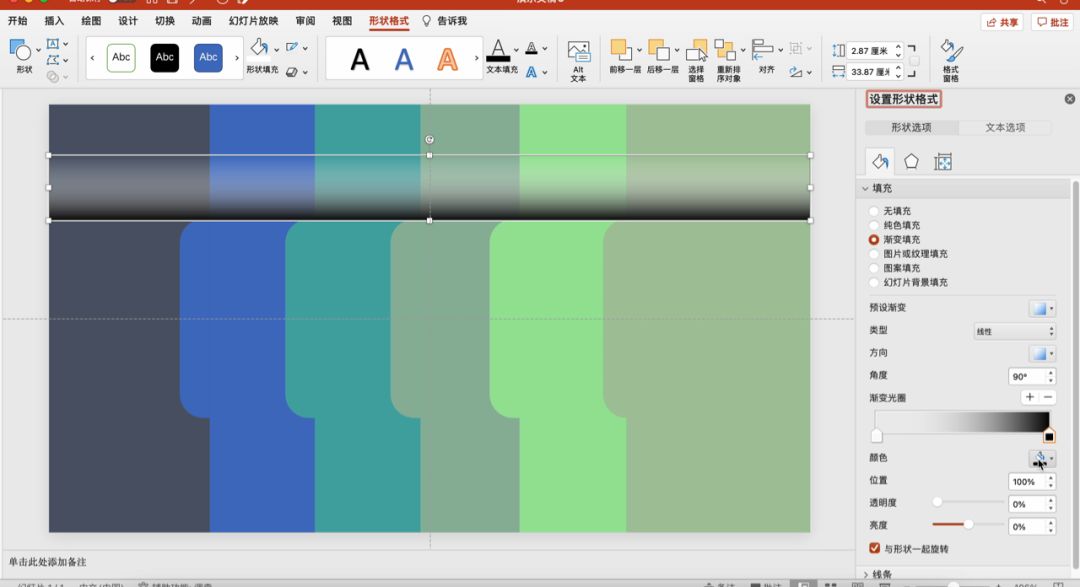Viewport: 1080px width, 587px height.
Task: Collapse the 填充 section
Action: click(865, 188)
